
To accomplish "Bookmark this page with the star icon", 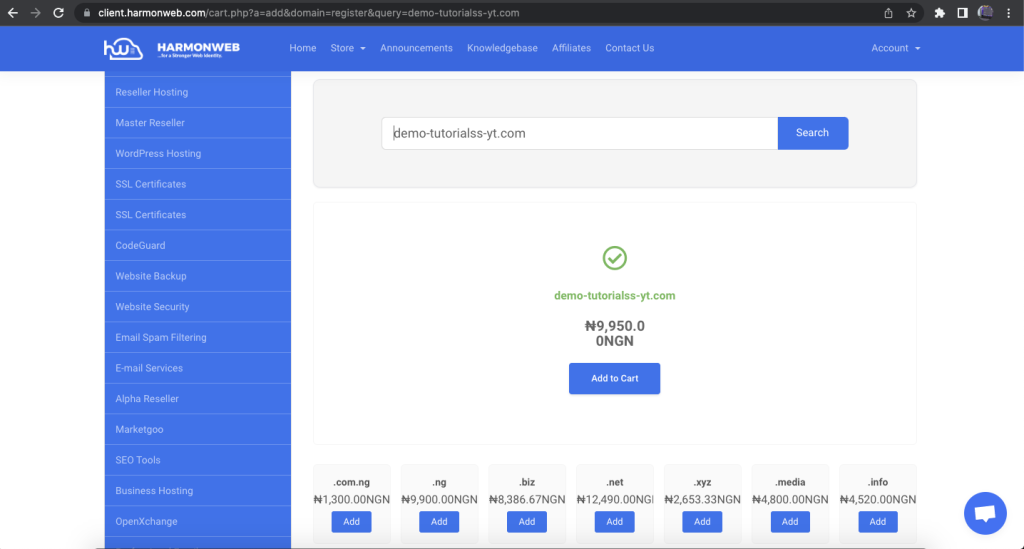I will coord(911,13).
